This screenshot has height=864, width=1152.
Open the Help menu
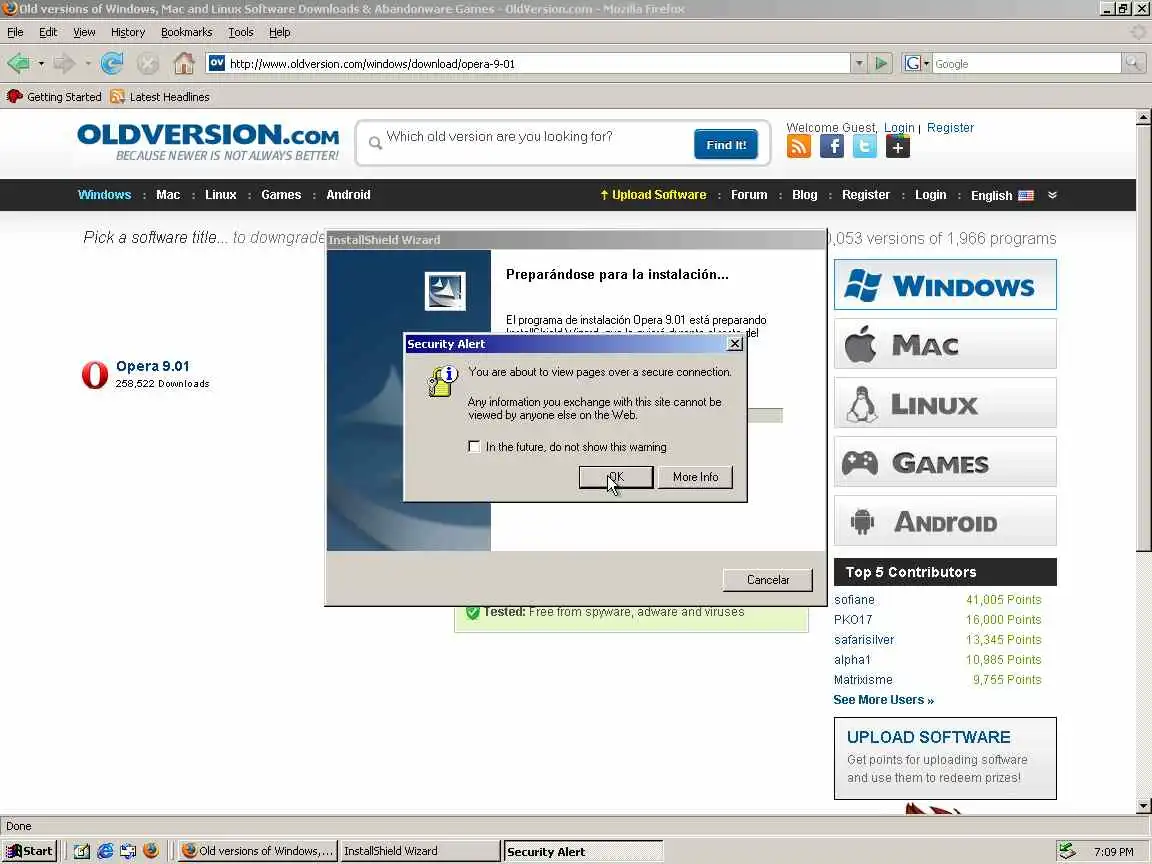280,32
